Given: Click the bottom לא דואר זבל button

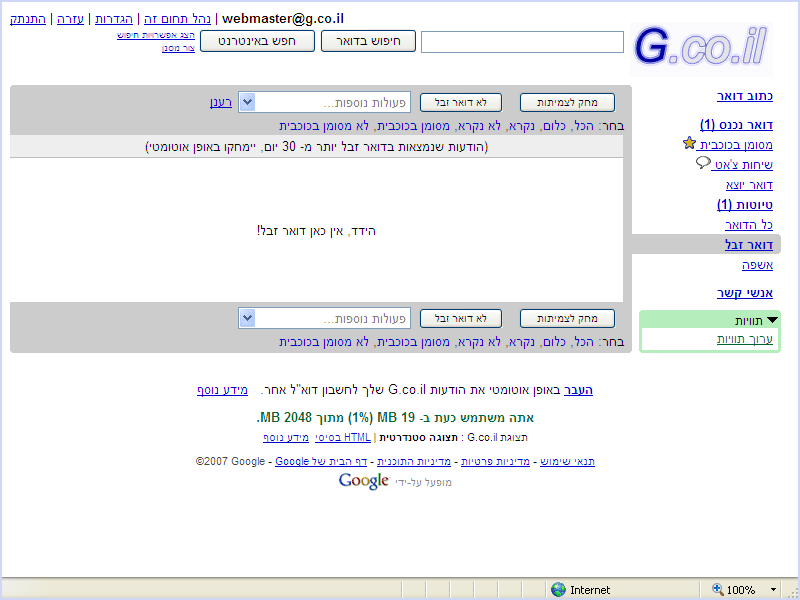Looking at the screenshot, I should coord(461,318).
